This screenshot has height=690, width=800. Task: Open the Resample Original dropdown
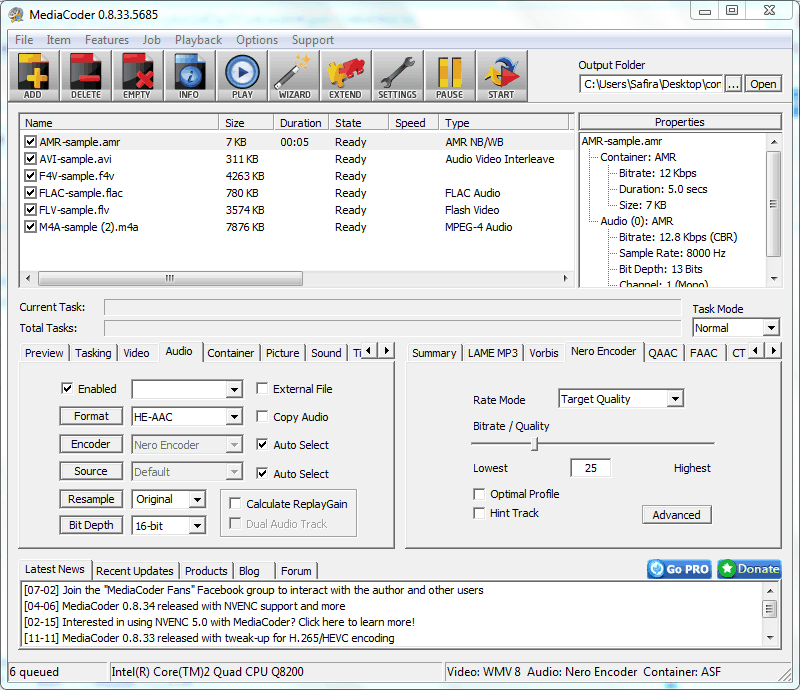pos(197,499)
